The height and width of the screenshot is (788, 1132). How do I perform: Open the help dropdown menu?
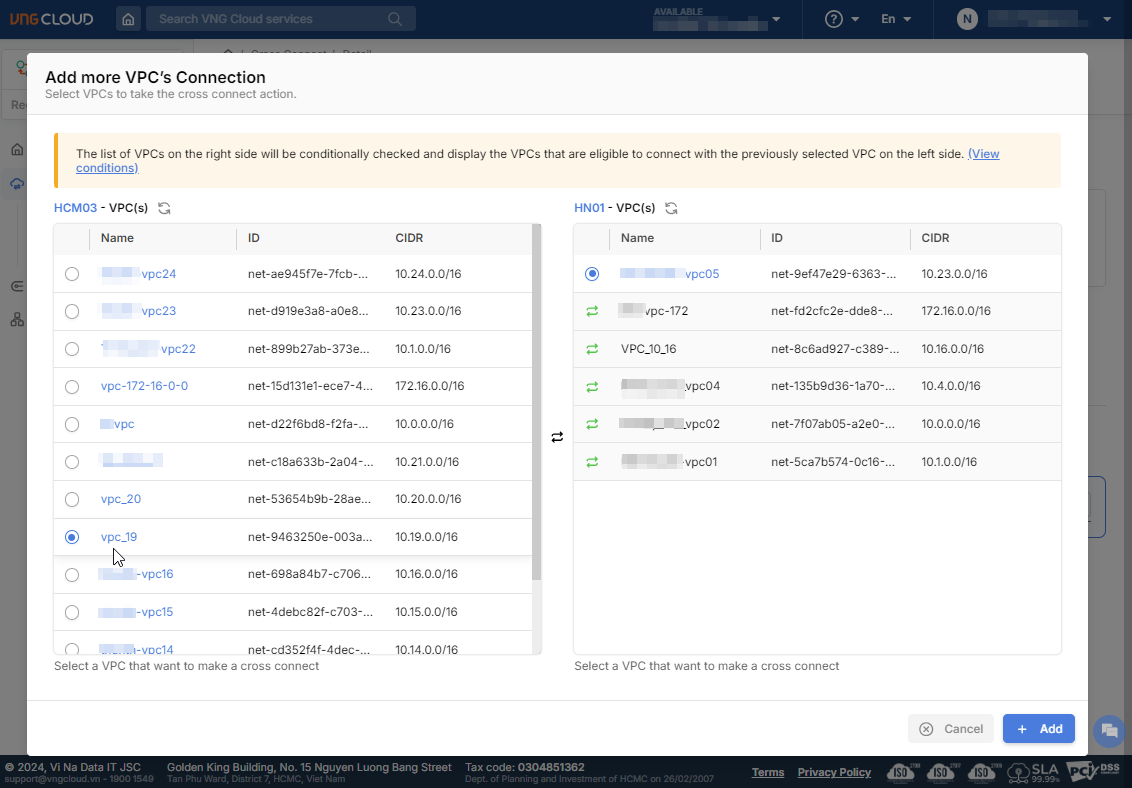click(842, 19)
